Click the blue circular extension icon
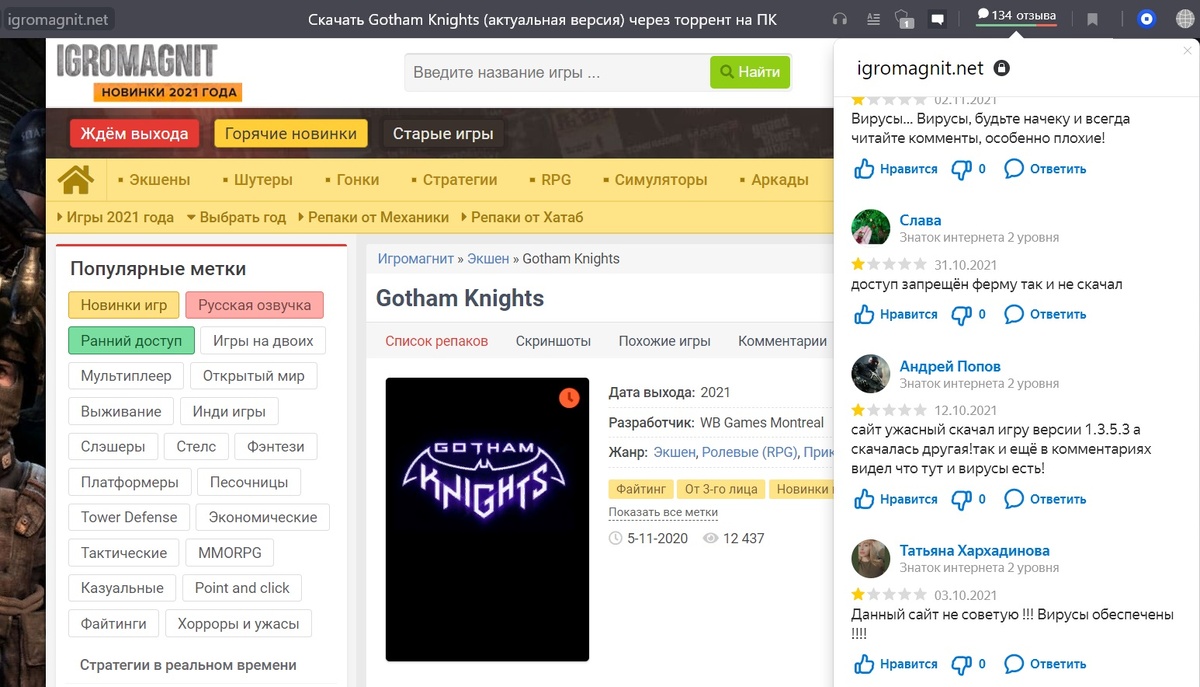The image size is (1200, 687). click(x=1147, y=19)
